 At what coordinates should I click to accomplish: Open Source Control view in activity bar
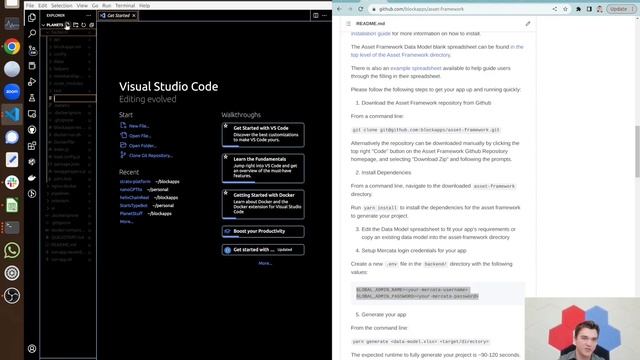(x=32, y=50)
